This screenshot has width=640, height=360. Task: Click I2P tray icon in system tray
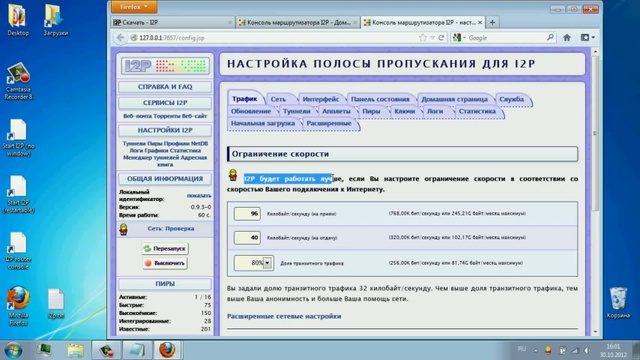(548, 350)
